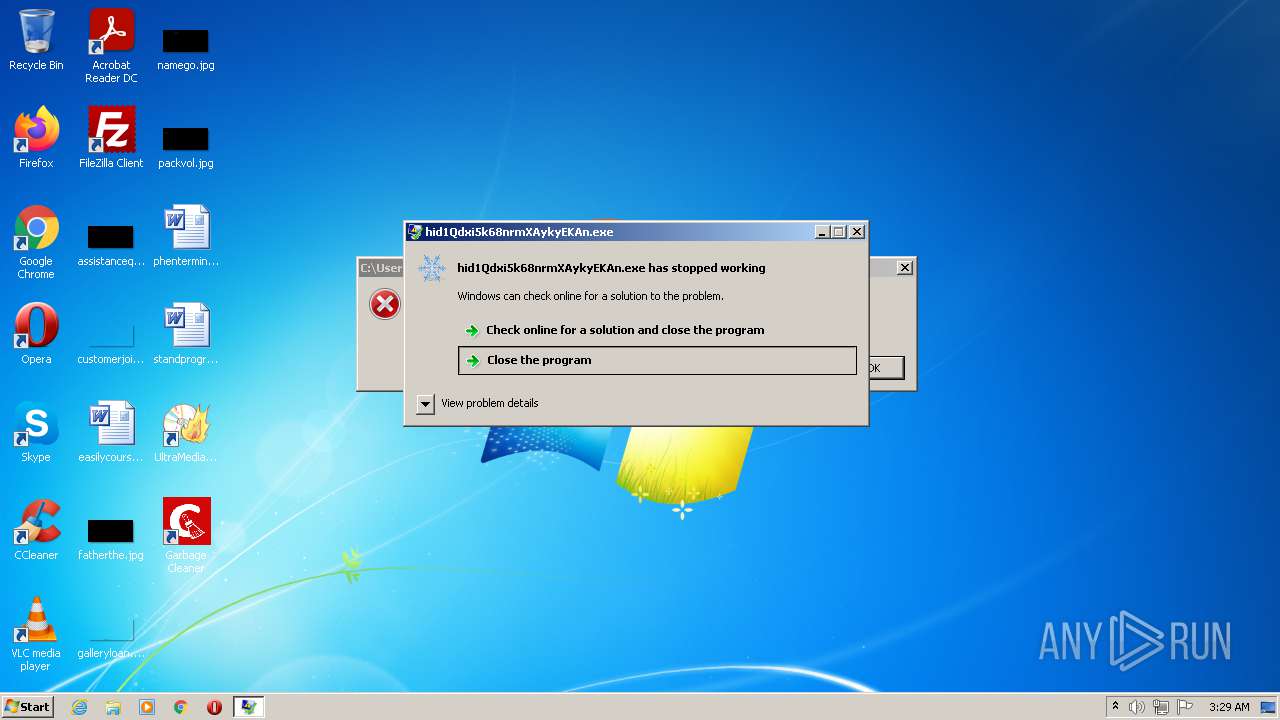
Task: Launch Firefox from desktop
Action: coord(36,138)
